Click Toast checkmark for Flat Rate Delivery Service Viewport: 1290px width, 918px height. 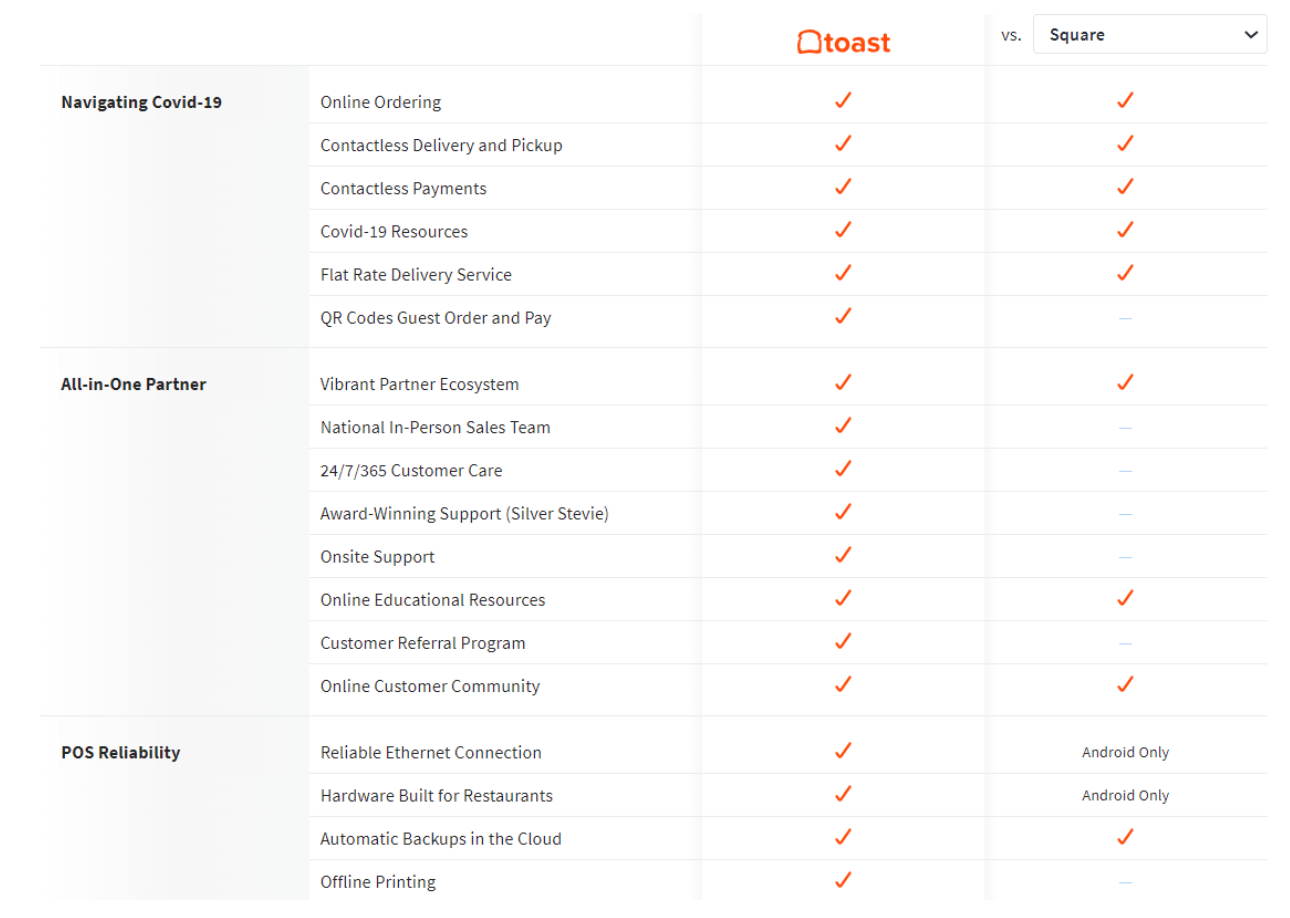(843, 272)
